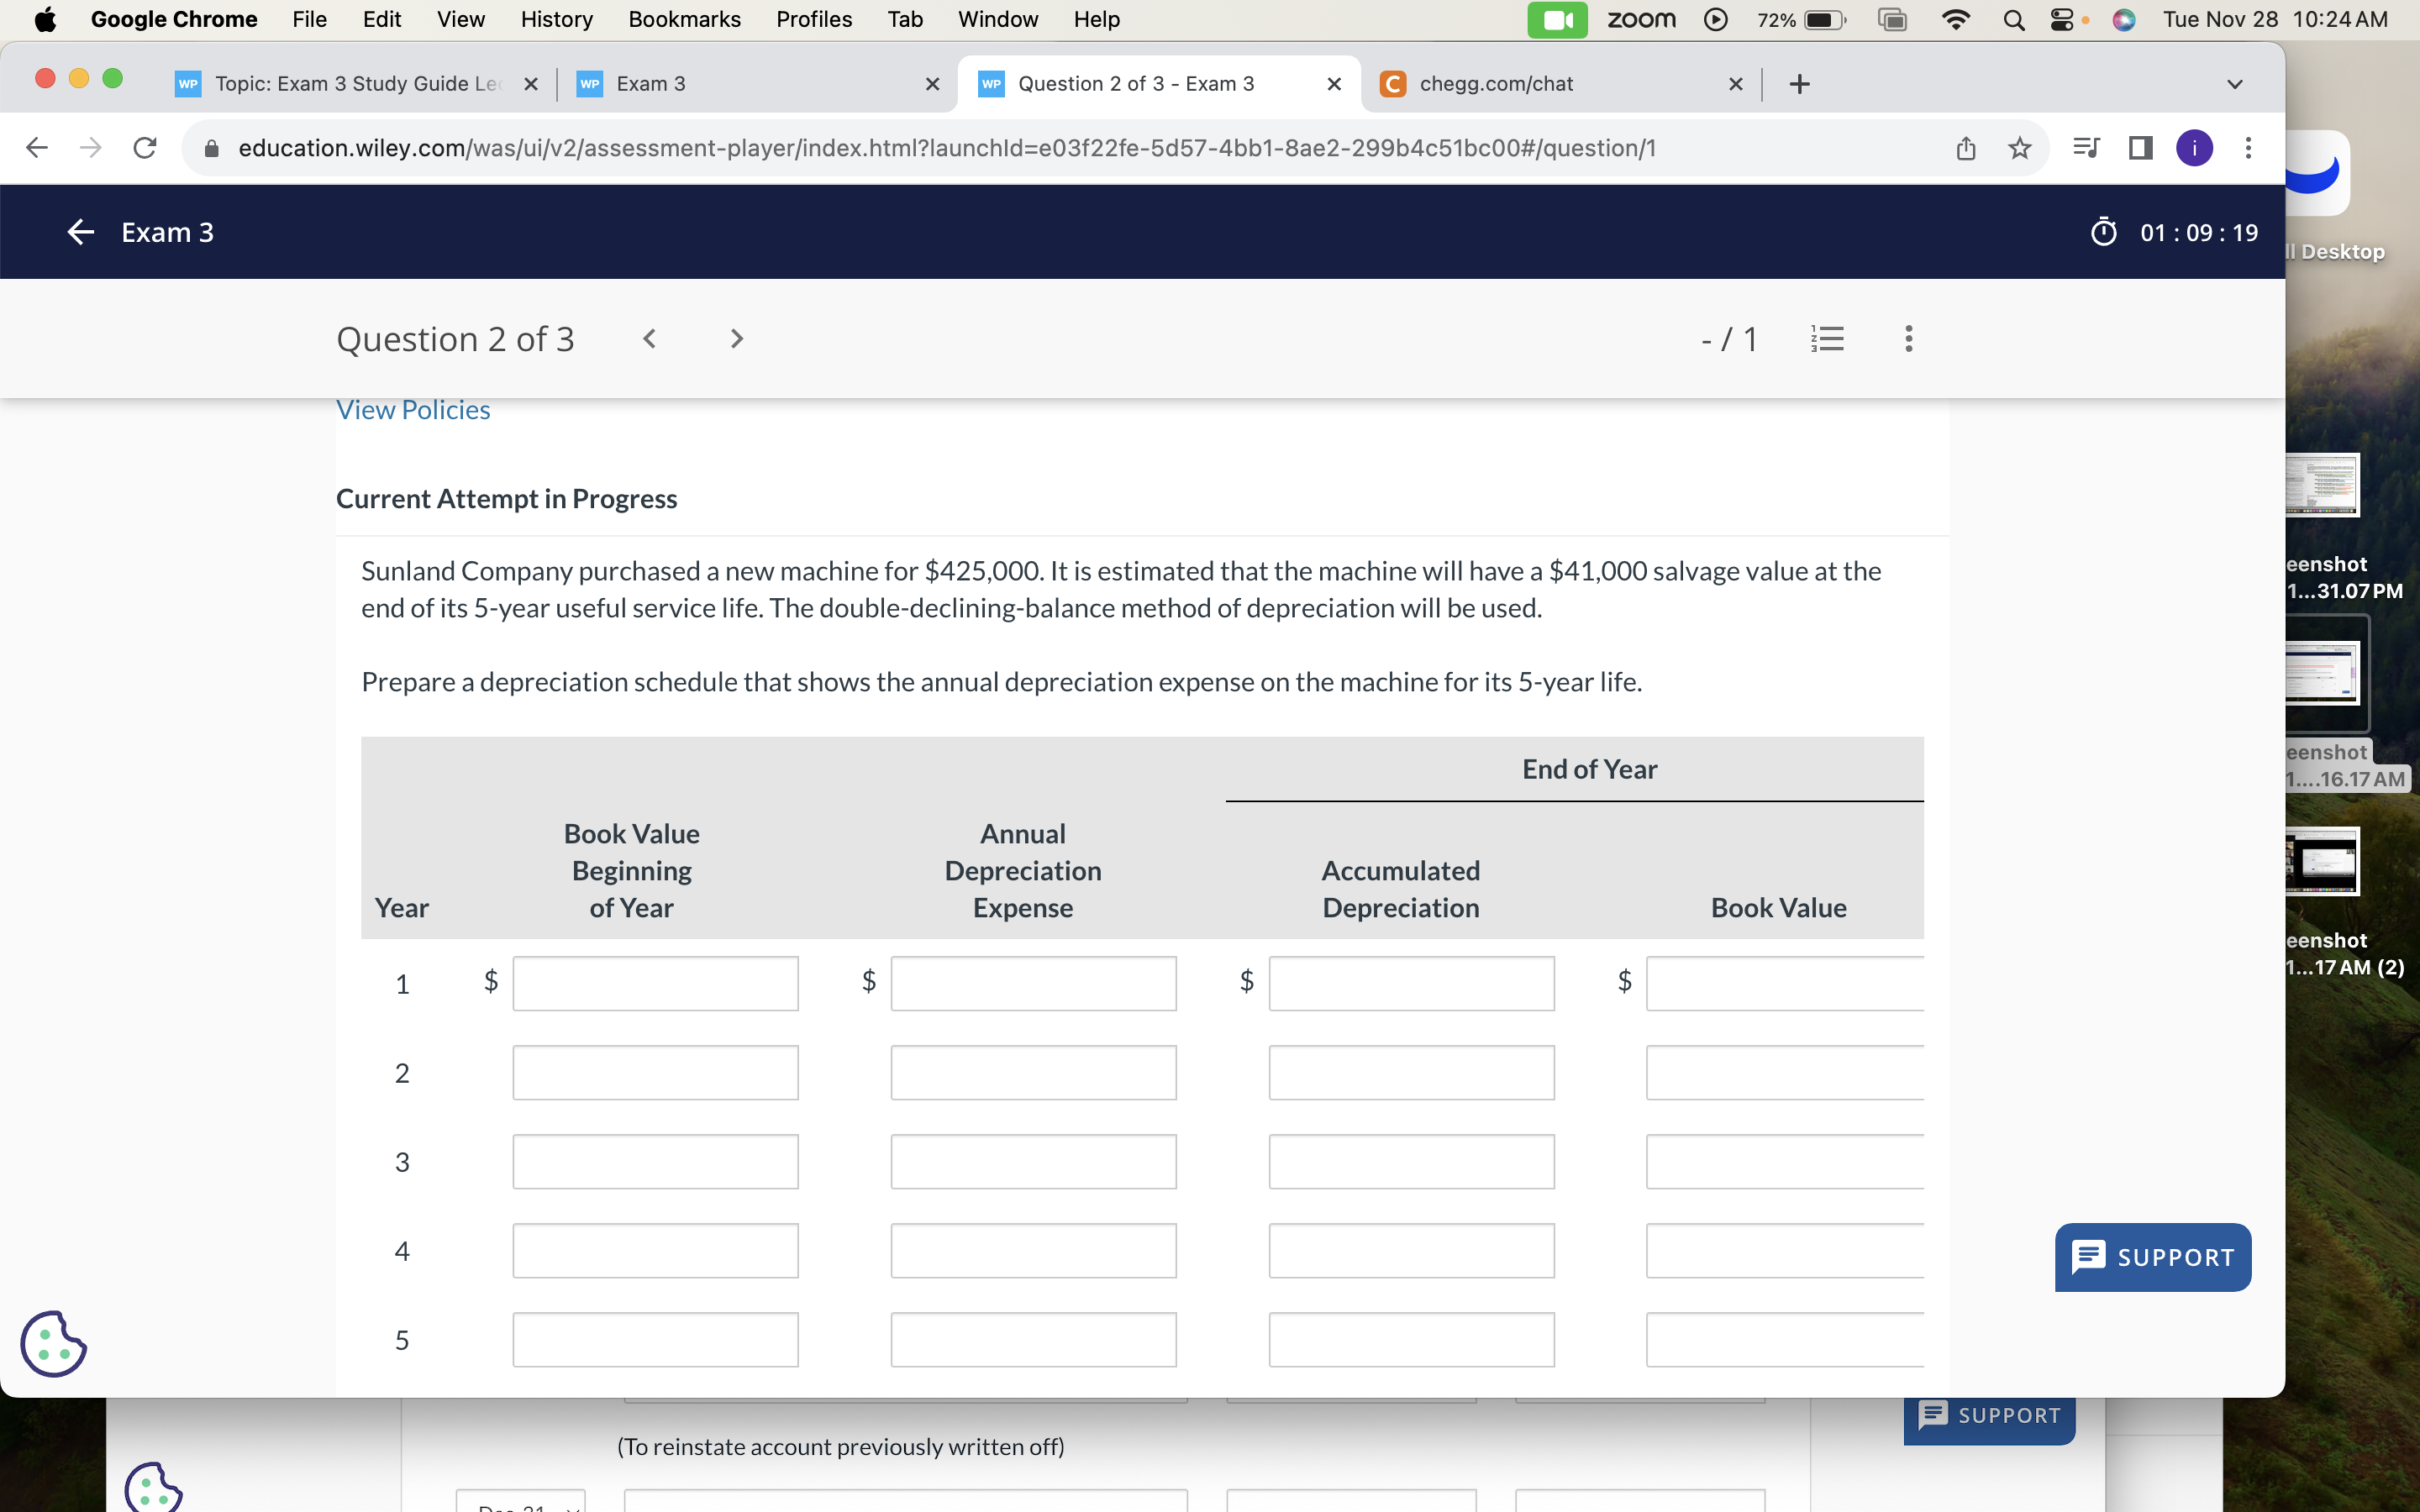Image resolution: width=2420 pixels, height=1512 pixels.
Task: Bookmark this page using the star icon
Action: coord(2019,147)
